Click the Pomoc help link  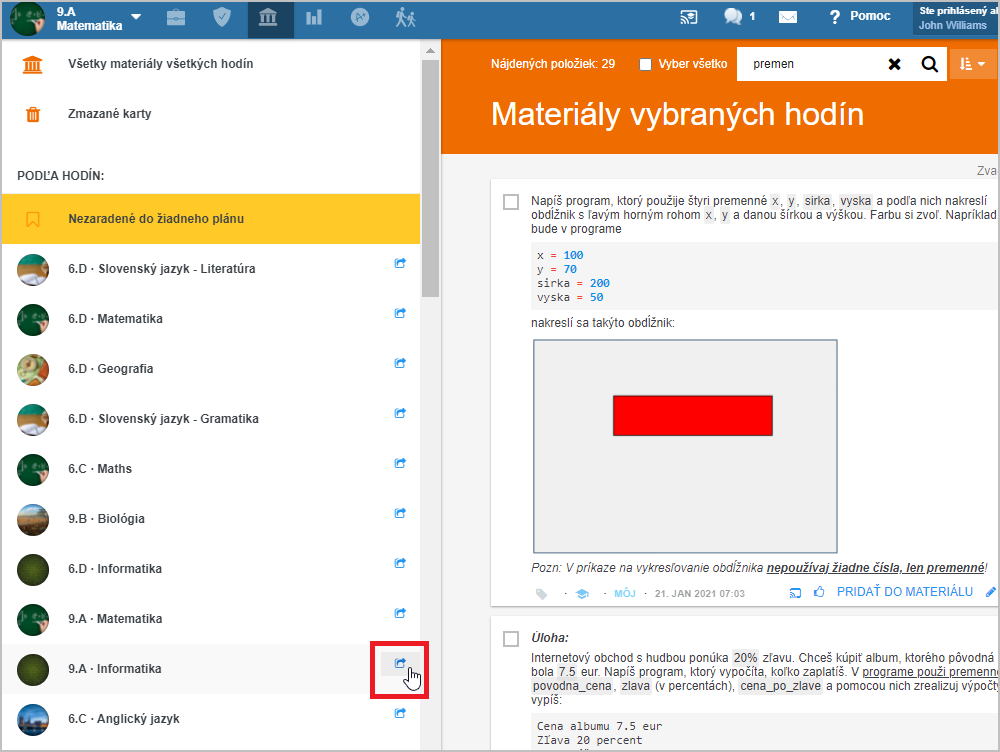860,17
